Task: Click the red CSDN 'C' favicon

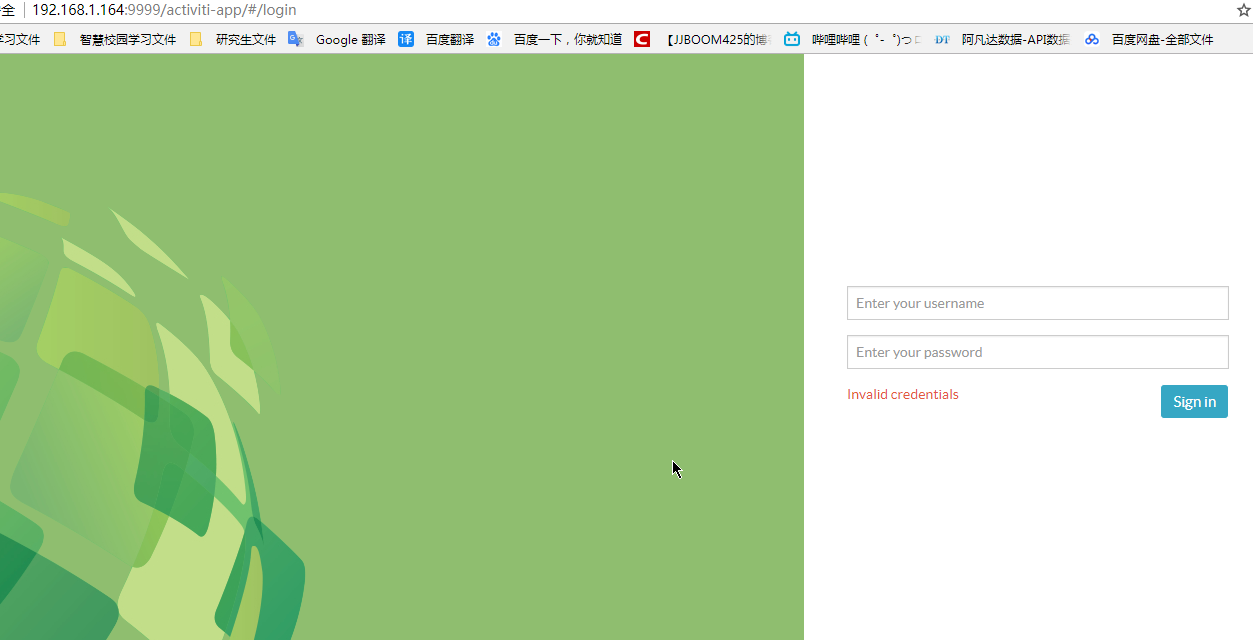Action: pyautogui.click(x=642, y=40)
